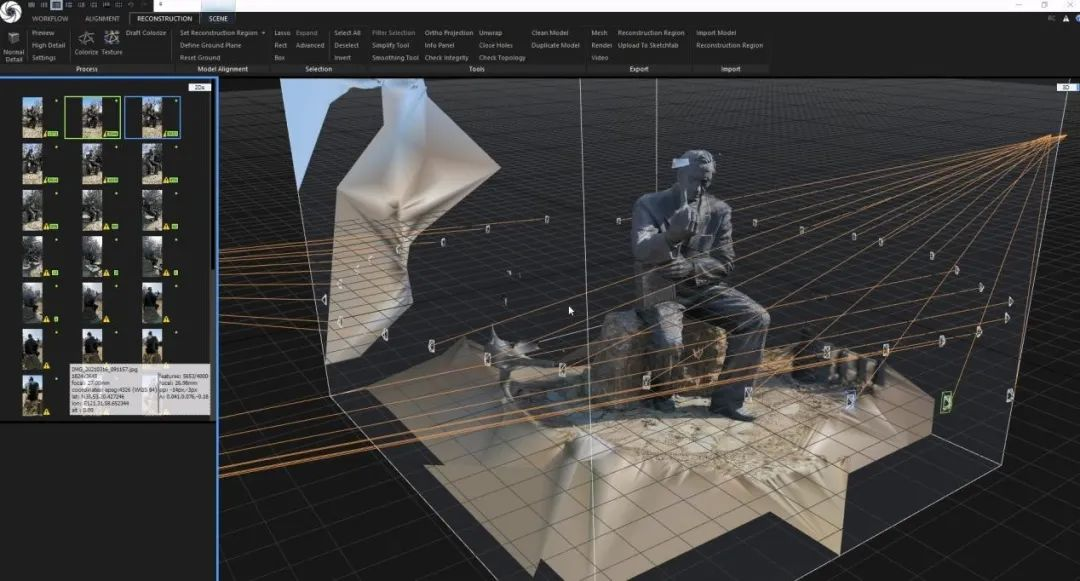Run the Colorize tool icon
This screenshot has height=581, width=1080.
pyautogui.click(x=86, y=38)
